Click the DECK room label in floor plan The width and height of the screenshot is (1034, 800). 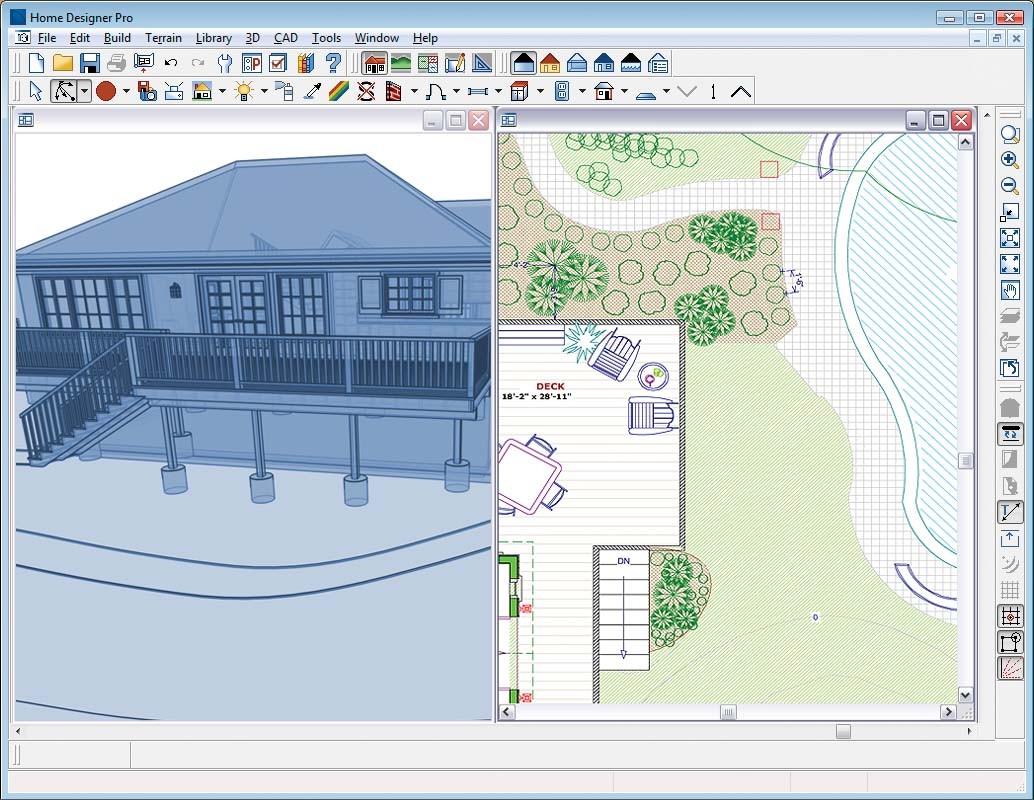tap(550, 386)
